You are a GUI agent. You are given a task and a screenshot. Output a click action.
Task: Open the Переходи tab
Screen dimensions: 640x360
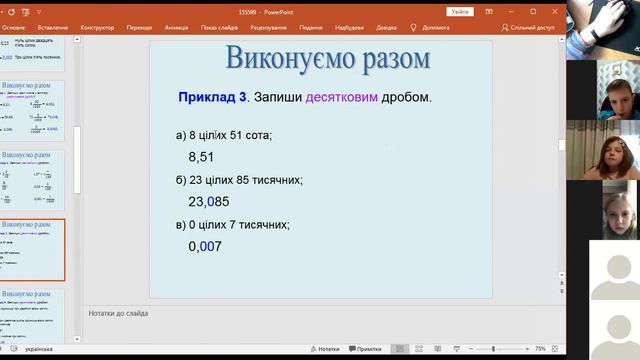click(139, 28)
